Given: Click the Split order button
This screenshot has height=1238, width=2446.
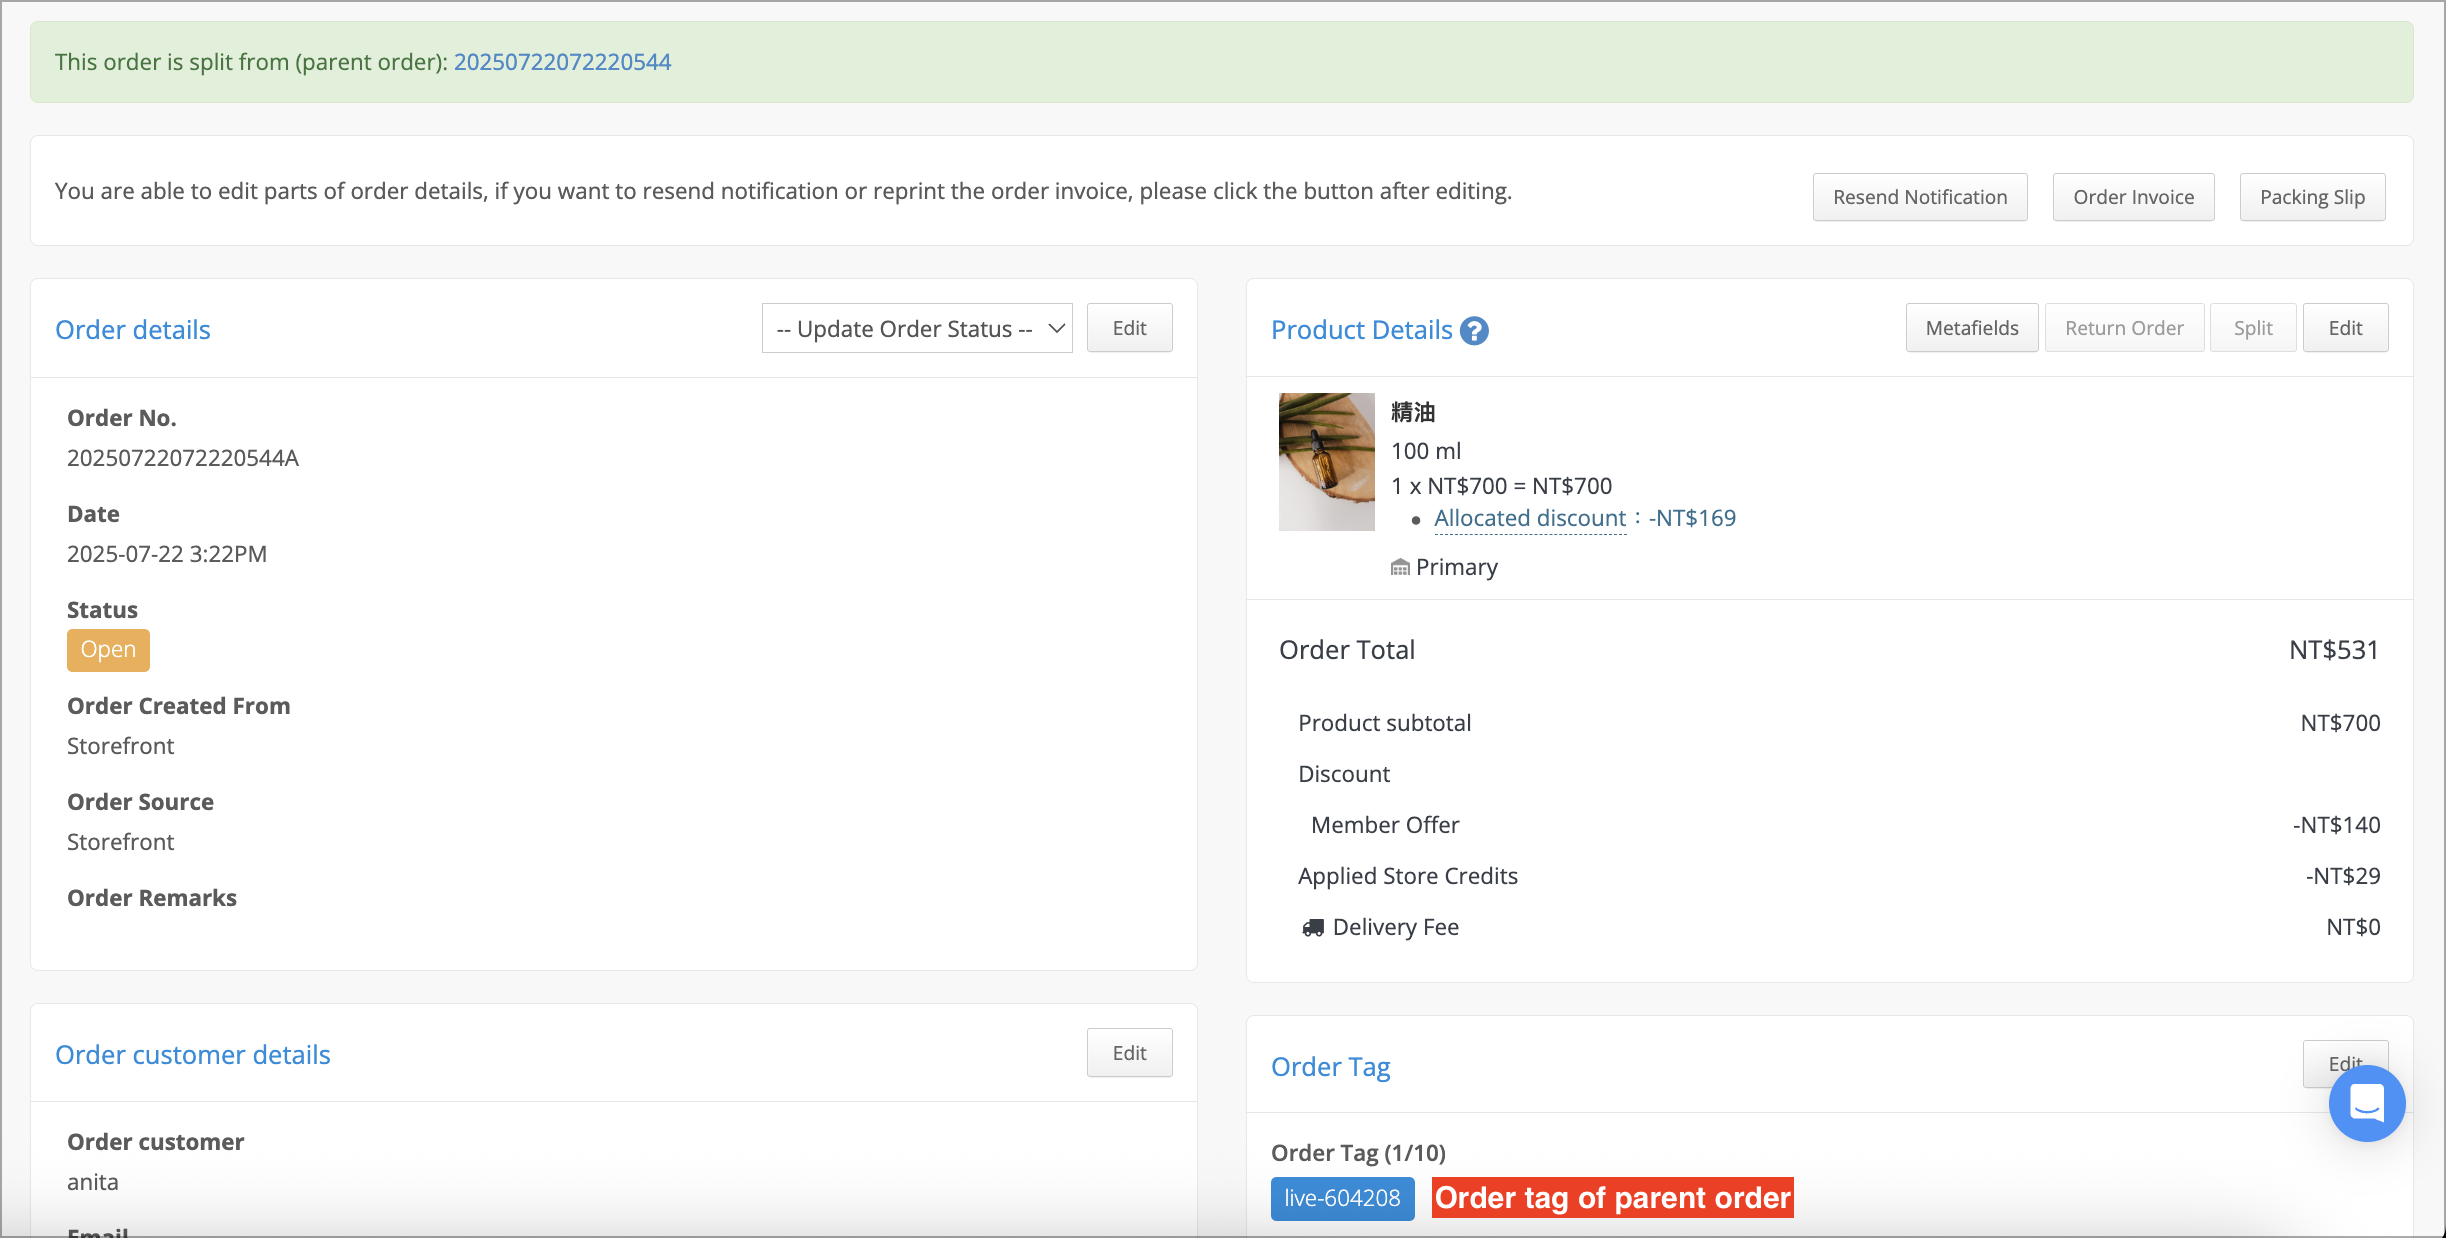Looking at the screenshot, I should click(2253, 328).
